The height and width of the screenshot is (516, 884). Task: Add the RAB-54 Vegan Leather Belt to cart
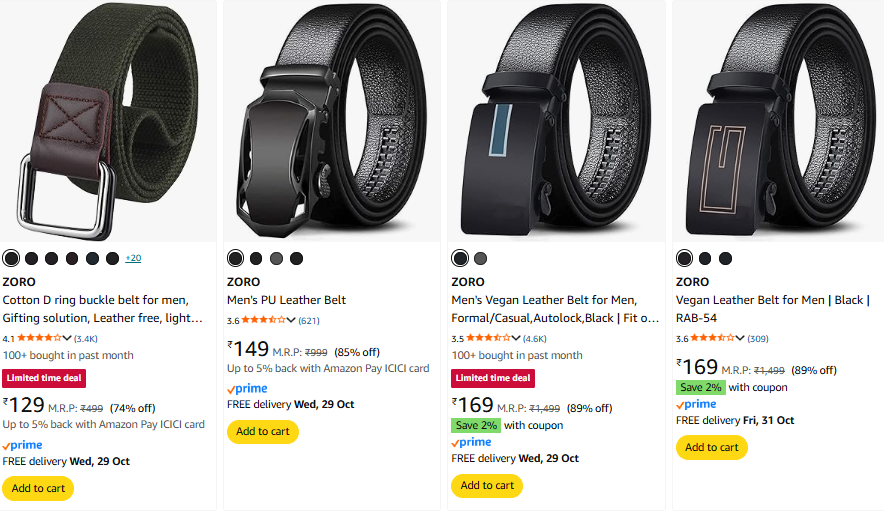pos(712,447)
